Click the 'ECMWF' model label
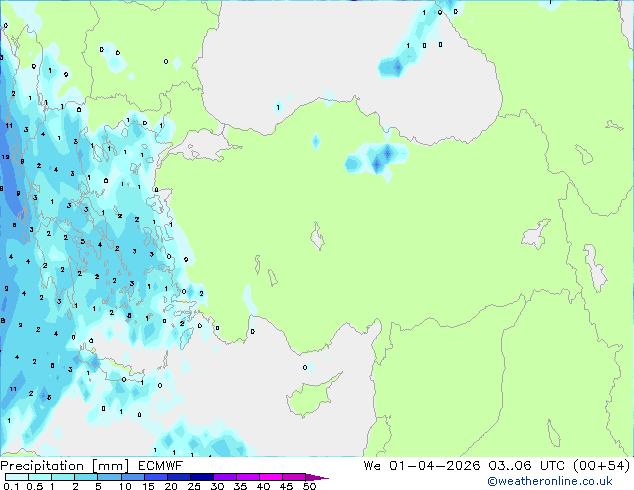Image resolution: width=634 pixels, height=490 pixels. pos(161,466)
